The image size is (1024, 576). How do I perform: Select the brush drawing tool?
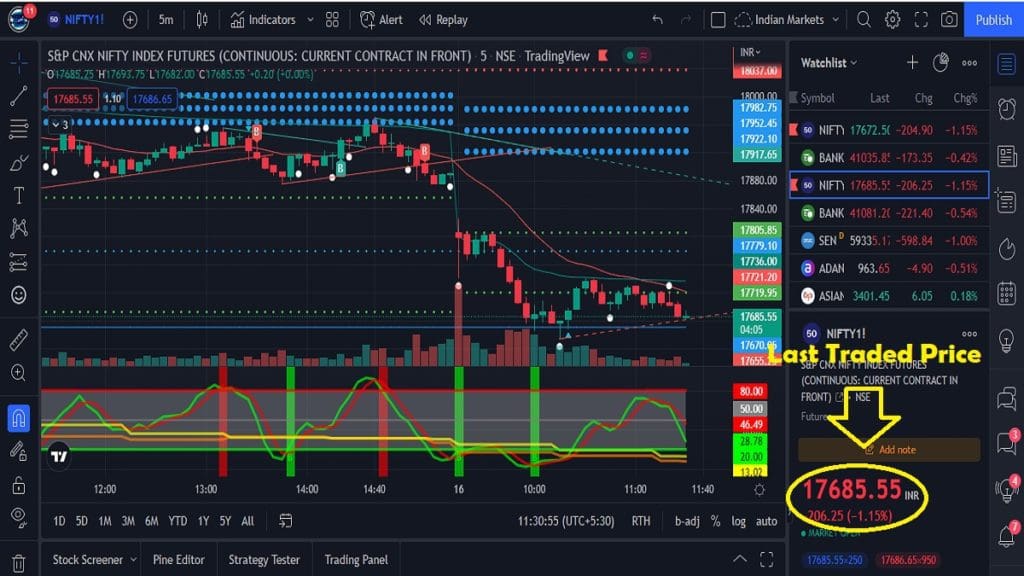pos(19,163)
